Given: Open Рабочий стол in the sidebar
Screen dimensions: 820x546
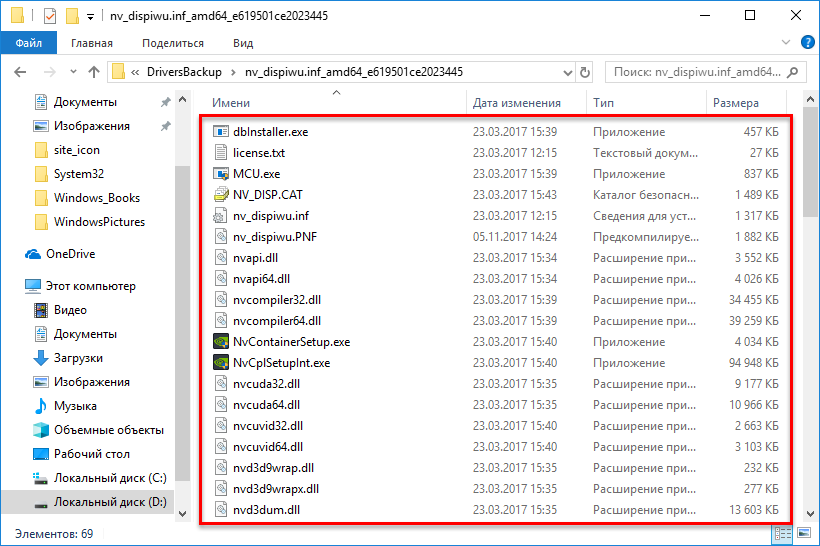Looking at the screenshot, I should [82, 453].
